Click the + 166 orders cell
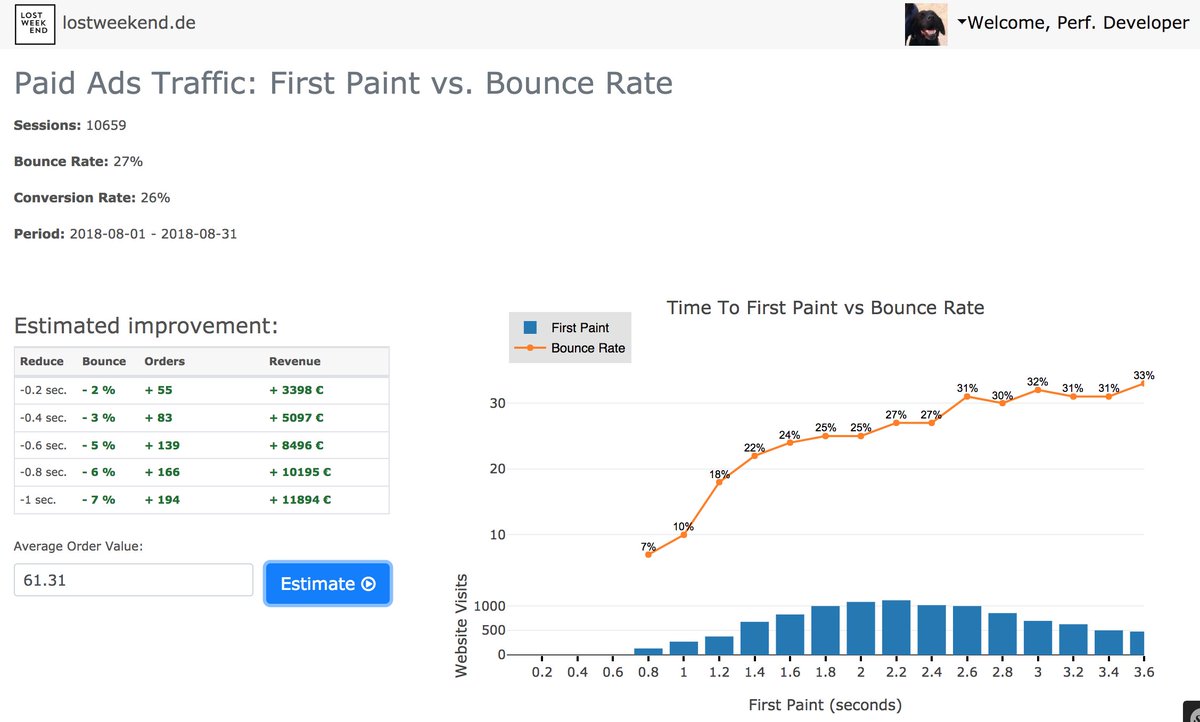1200x722 pixels. 162,472
